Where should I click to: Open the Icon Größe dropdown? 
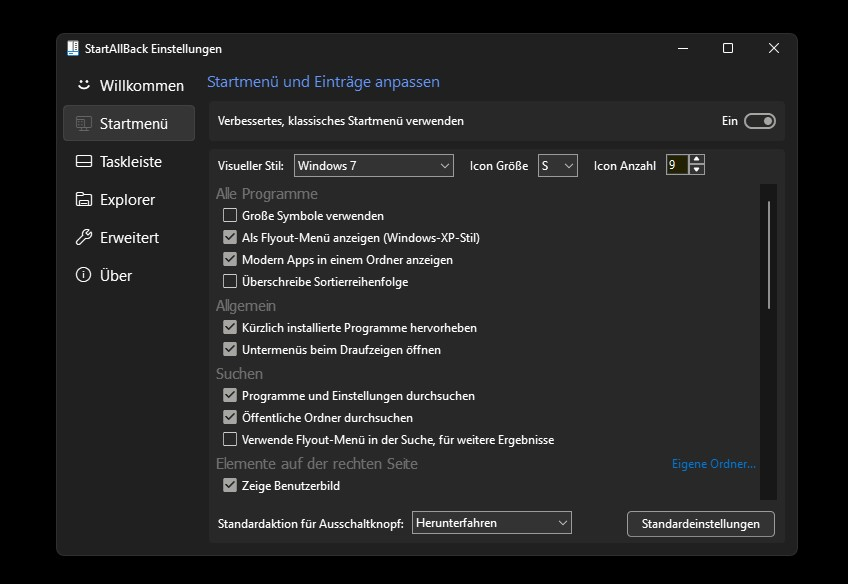pyautogui.click(x=558, y=165)
